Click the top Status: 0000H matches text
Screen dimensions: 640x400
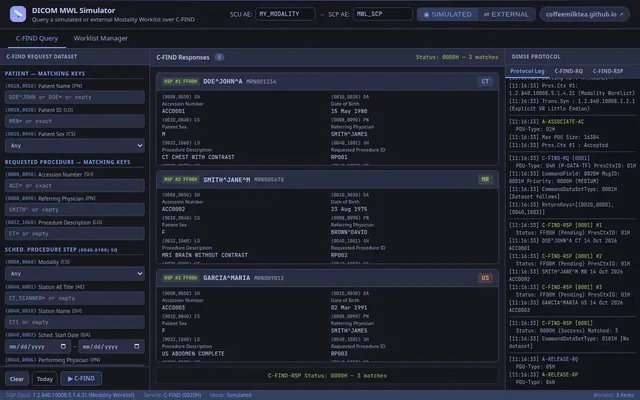(457, 57)
